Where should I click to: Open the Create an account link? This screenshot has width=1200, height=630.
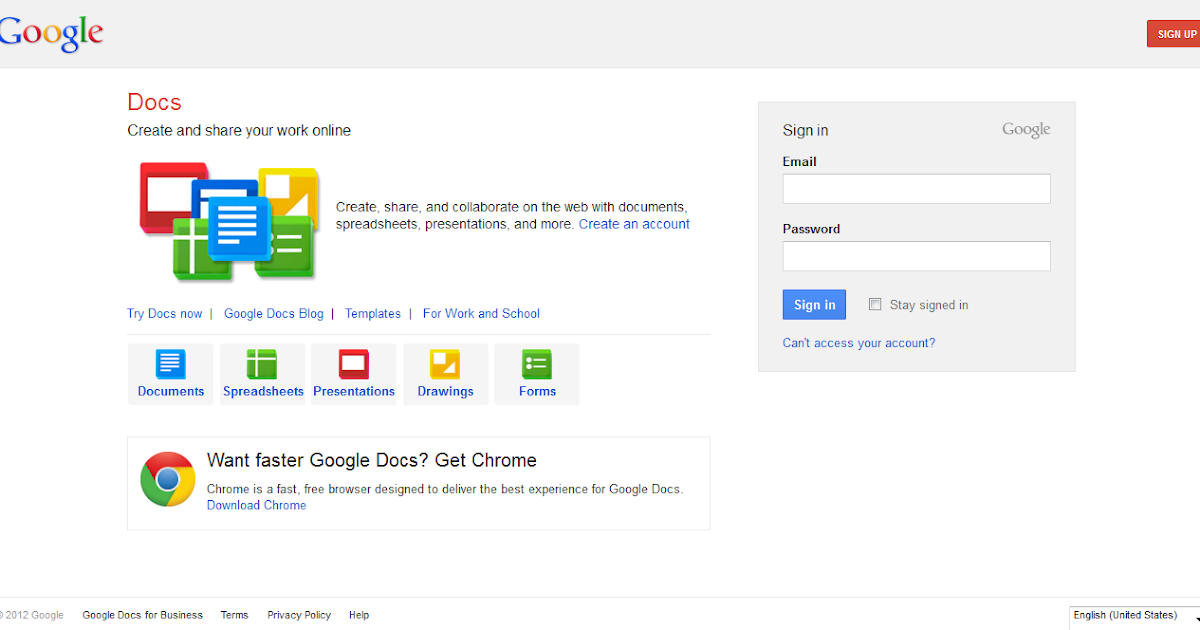click(634, 224)
